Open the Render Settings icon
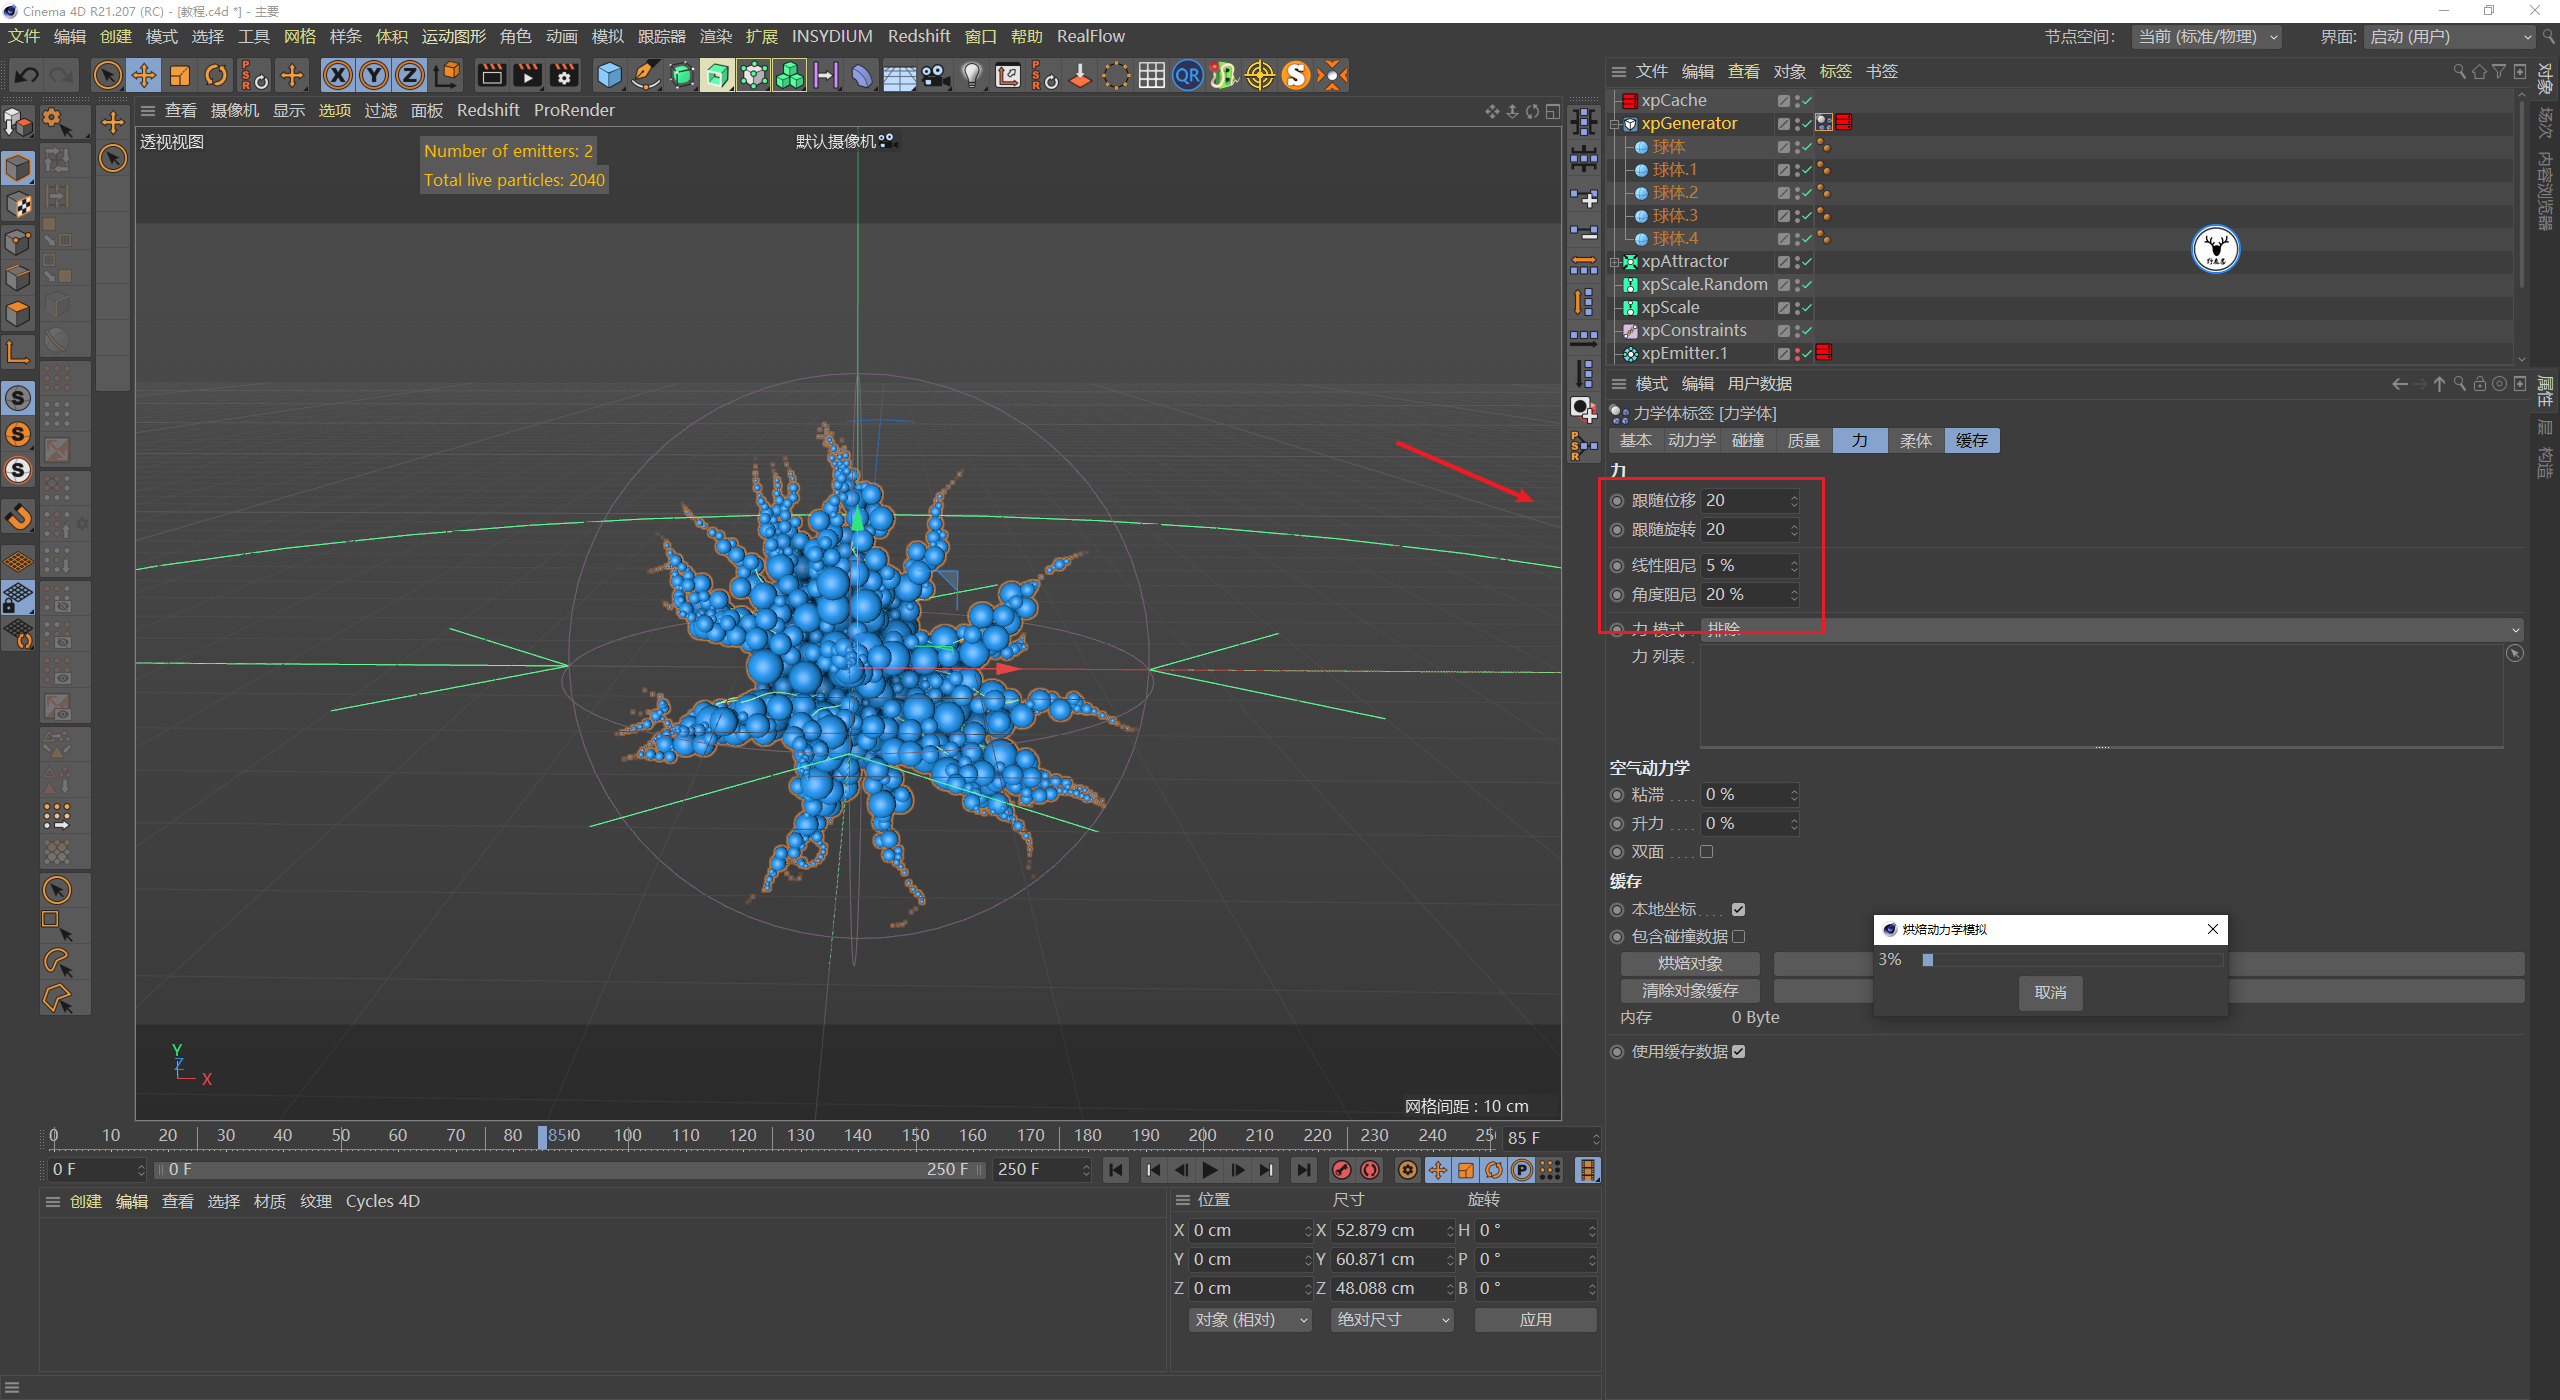Image resolution: width=2560 pixels, height=1400 pixels. (564, 75)
